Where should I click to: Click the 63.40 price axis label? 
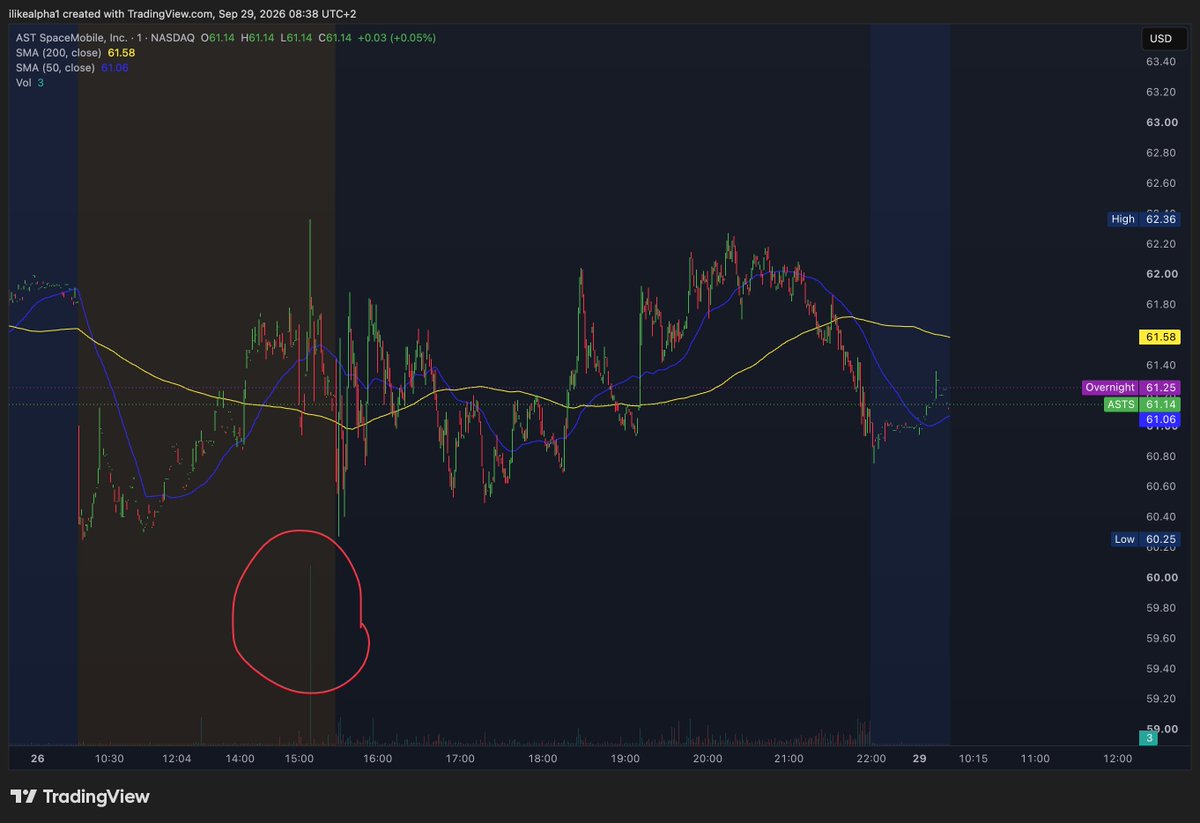tap(1160, 62)
